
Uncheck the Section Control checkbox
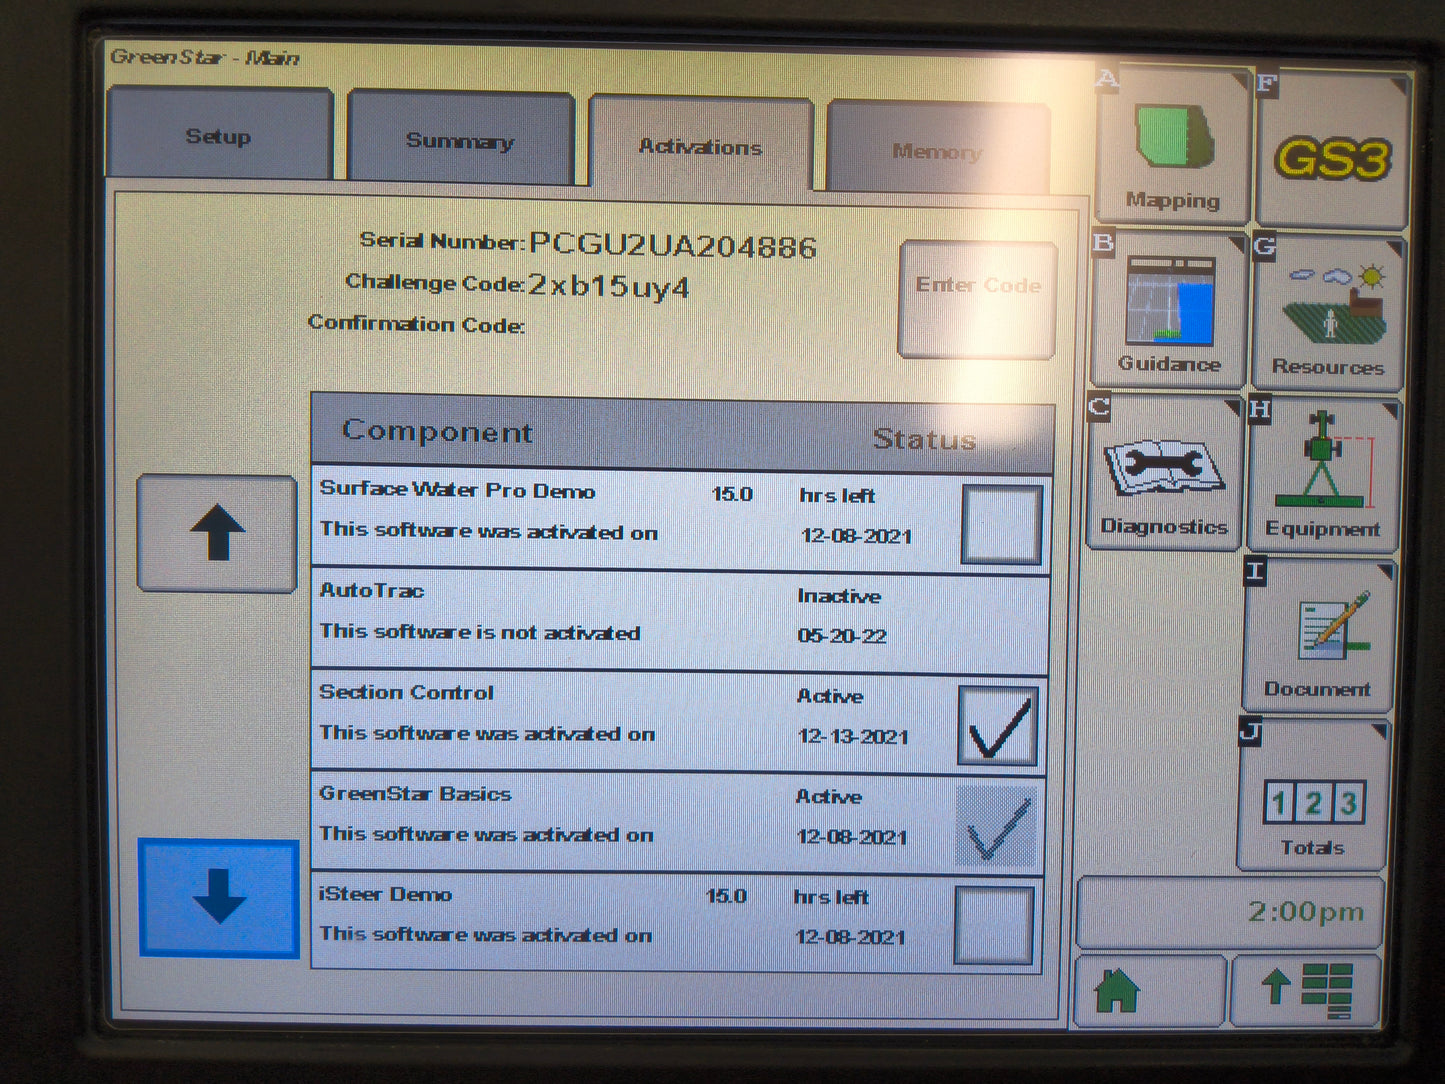tap(997, 726)
